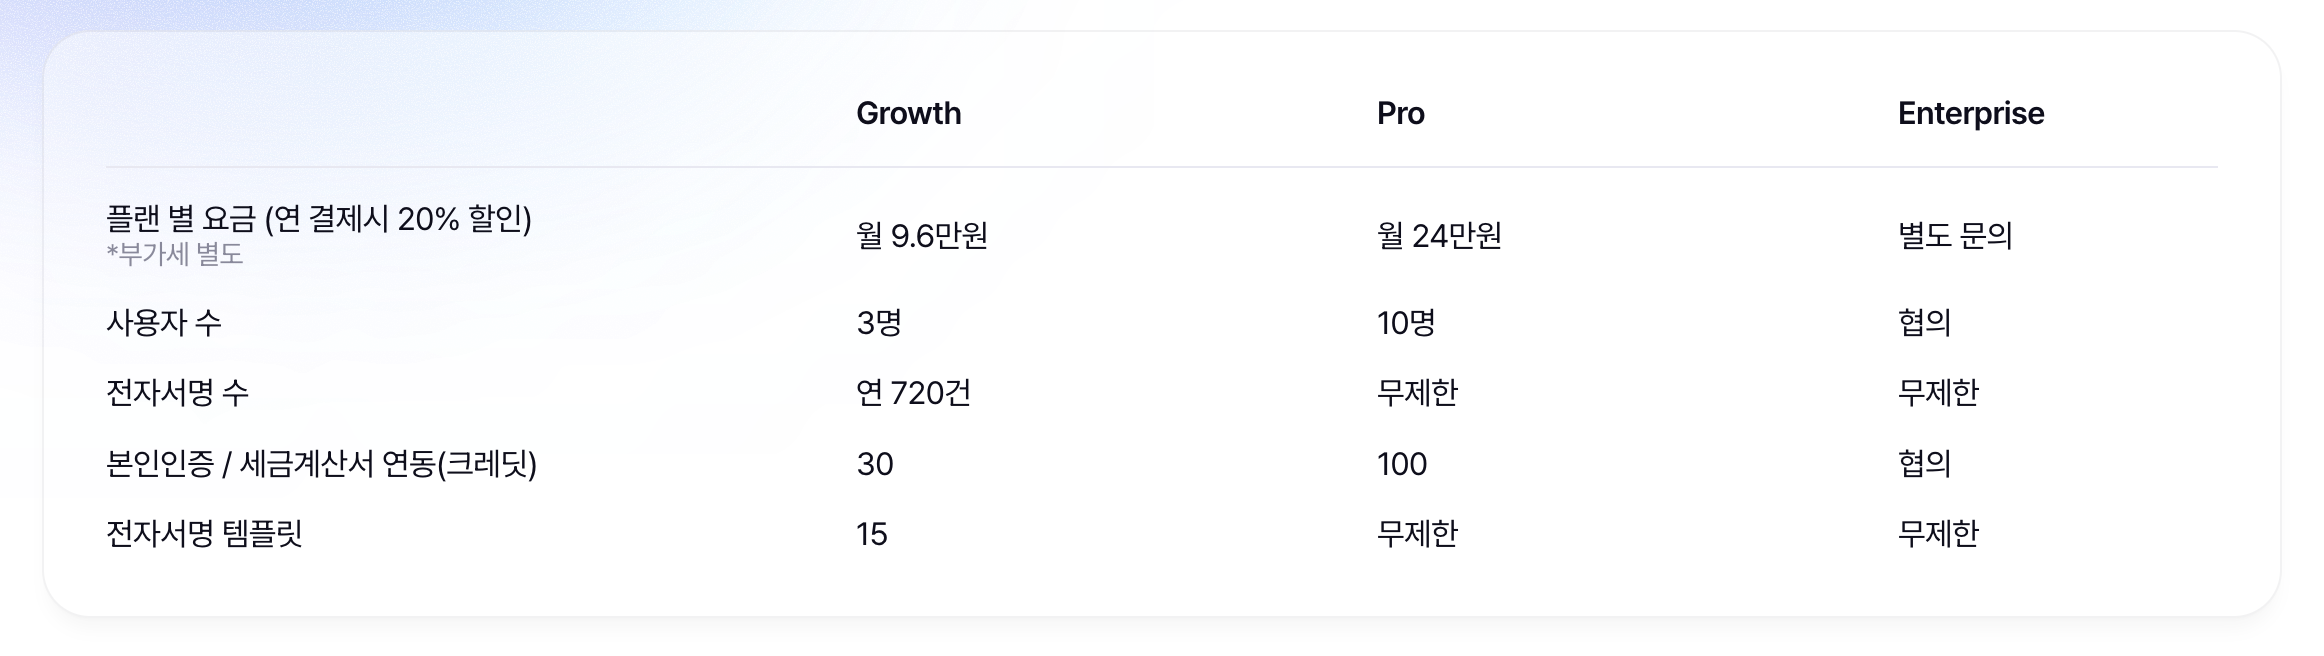Viewport: 2324px width, 656px height.
Task: Click the 전자서명 수 row label
Action: tap(177, 393)
